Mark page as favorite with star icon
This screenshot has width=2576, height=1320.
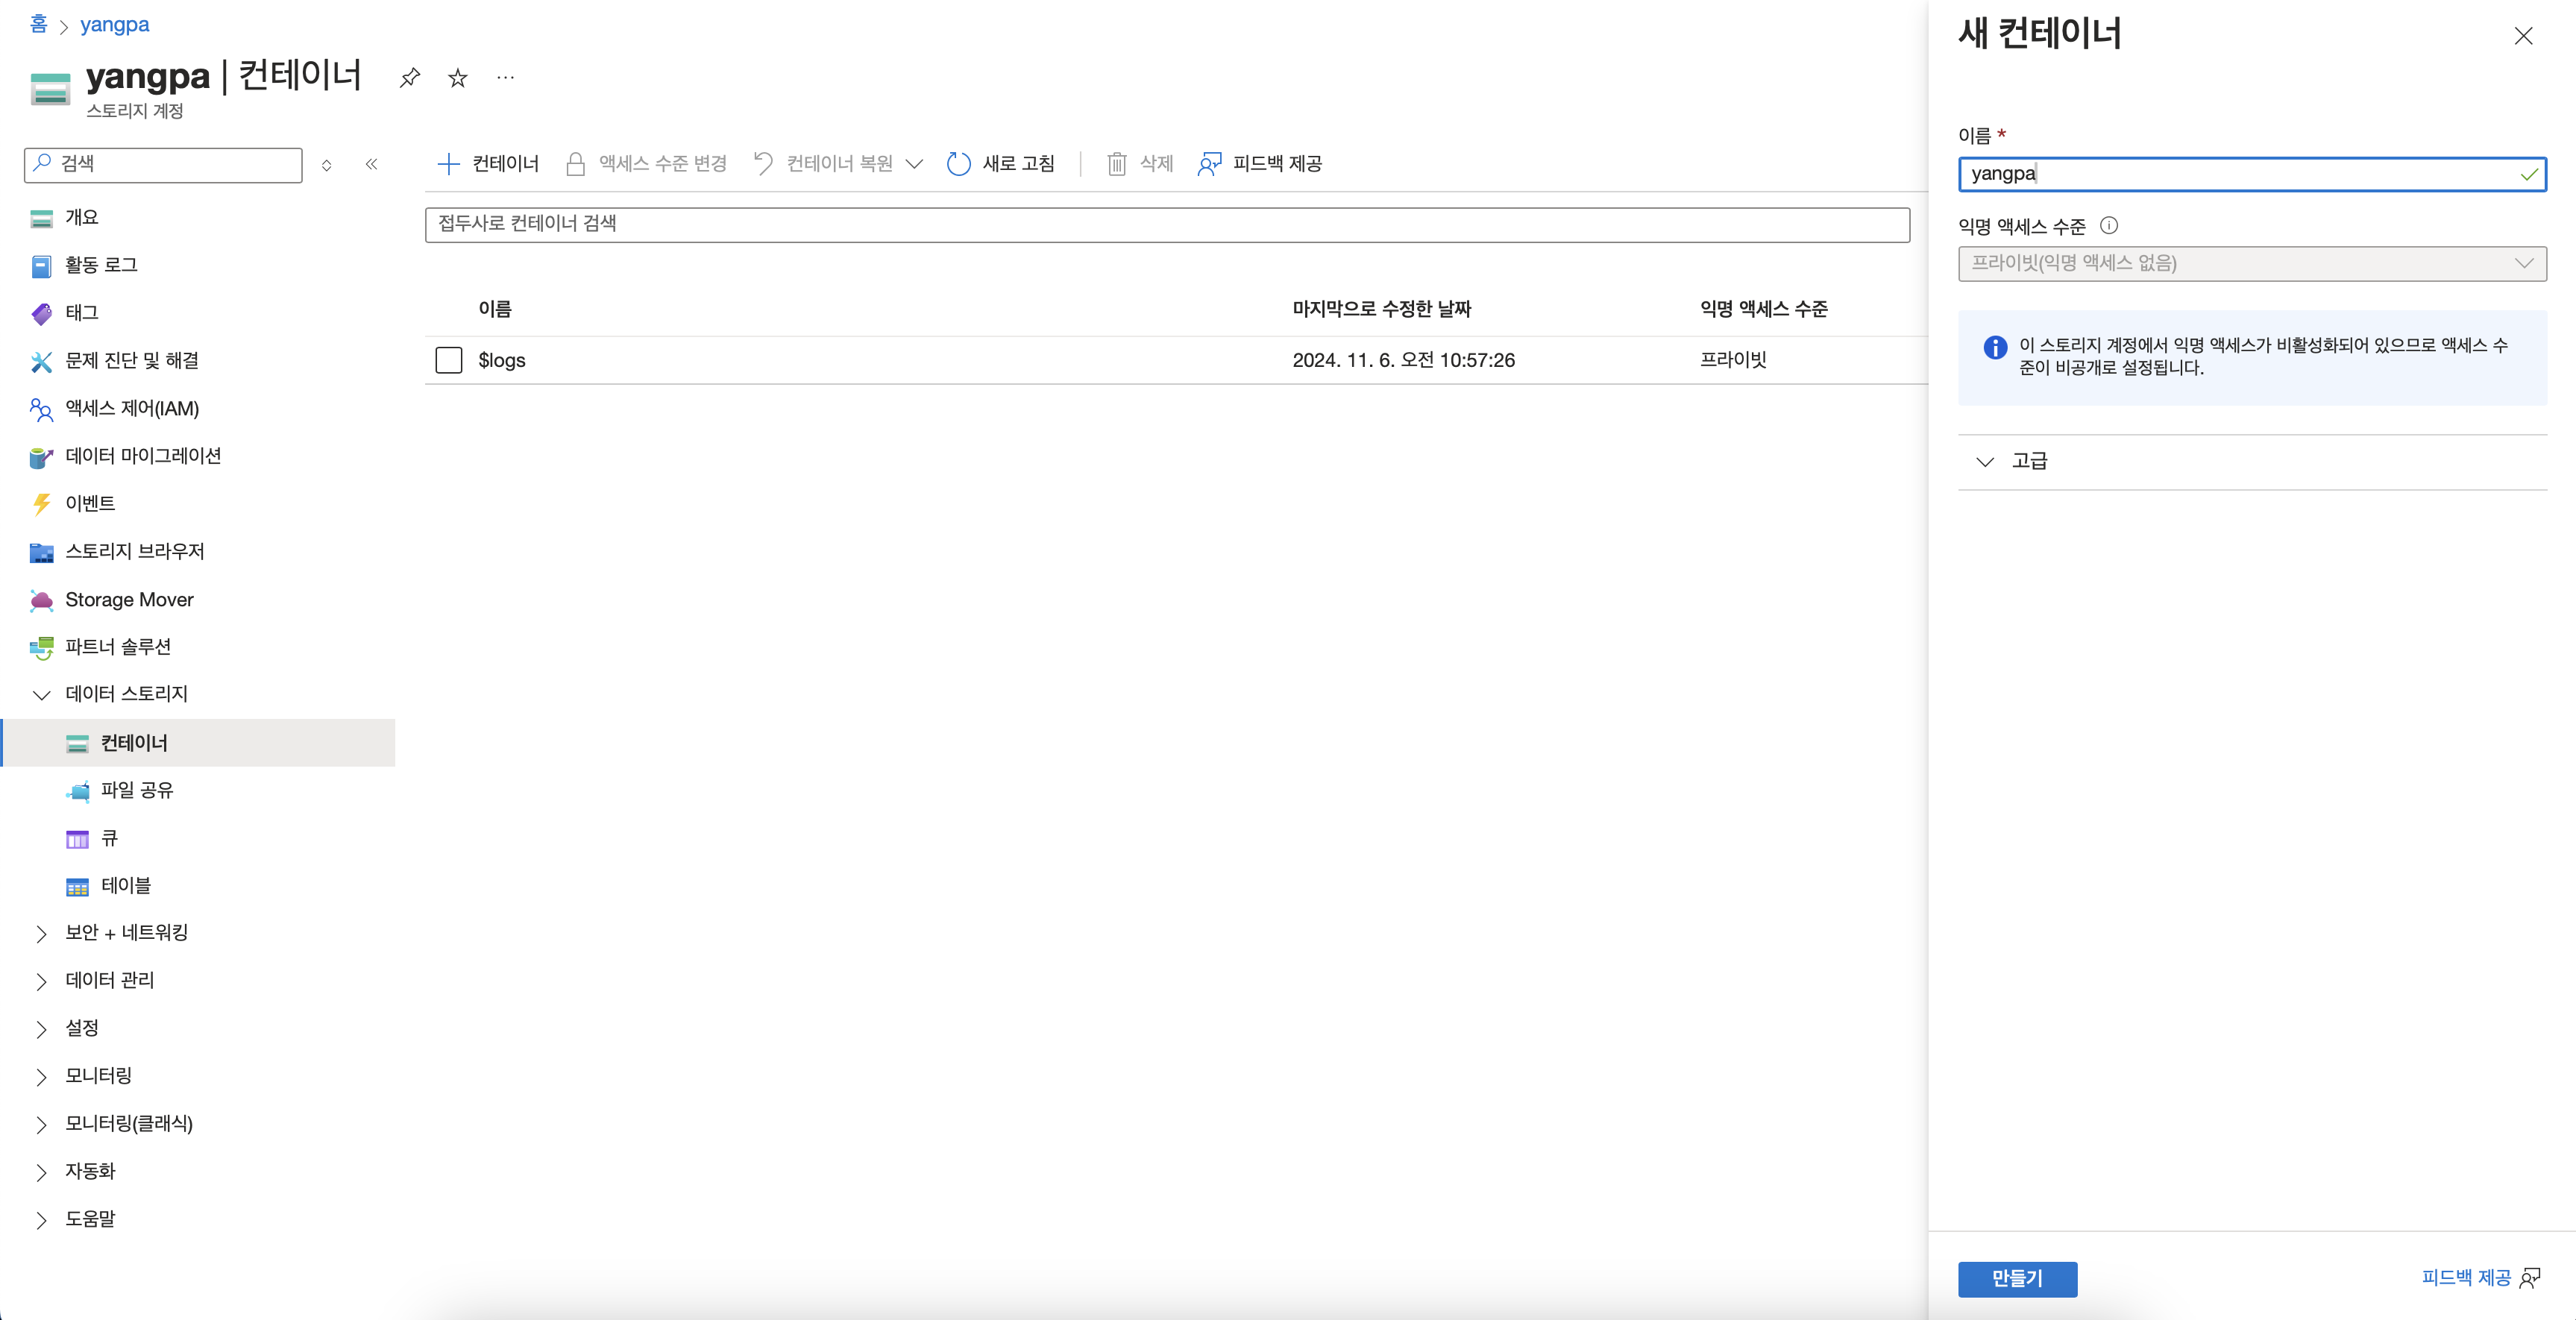tap(457, 78)
